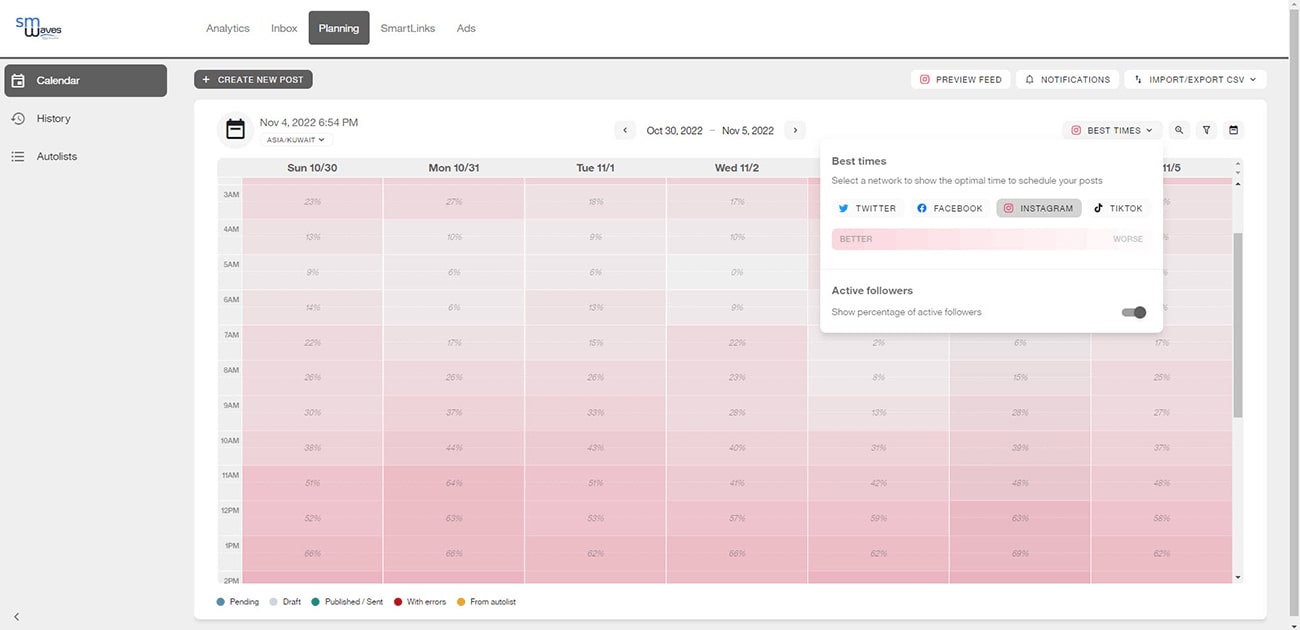
Task: Click the end date Nov 5, 2022
Action: click(x=748, y=131)
